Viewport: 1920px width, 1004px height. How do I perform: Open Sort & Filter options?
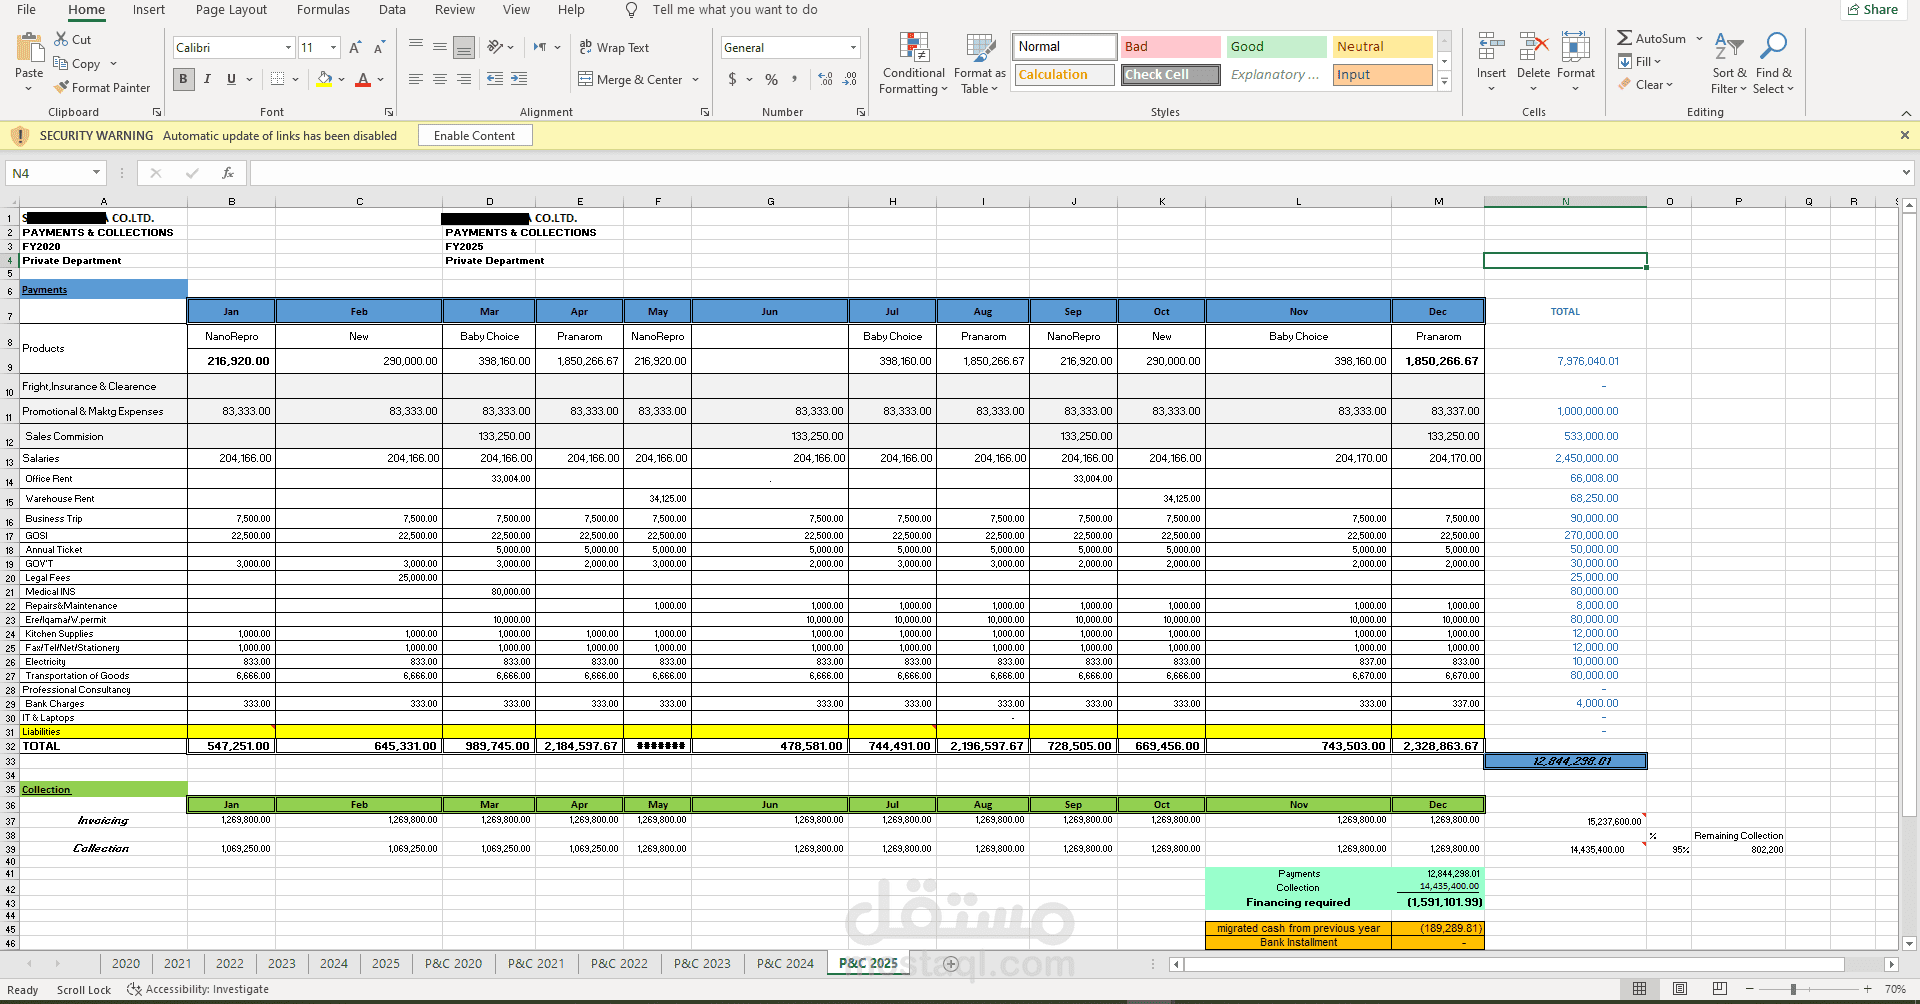coord(1729,63)
